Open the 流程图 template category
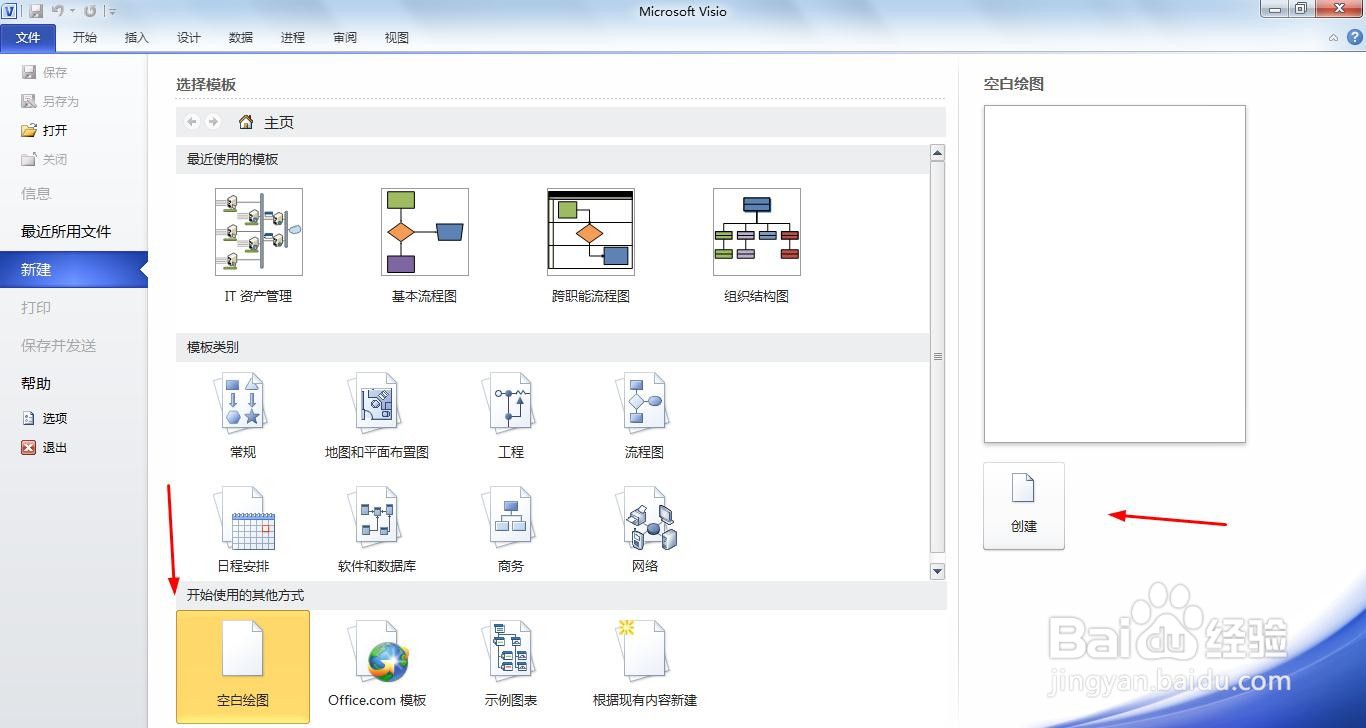The width and height of the screenshot is (1366, 728). click(x=645, y=416)
